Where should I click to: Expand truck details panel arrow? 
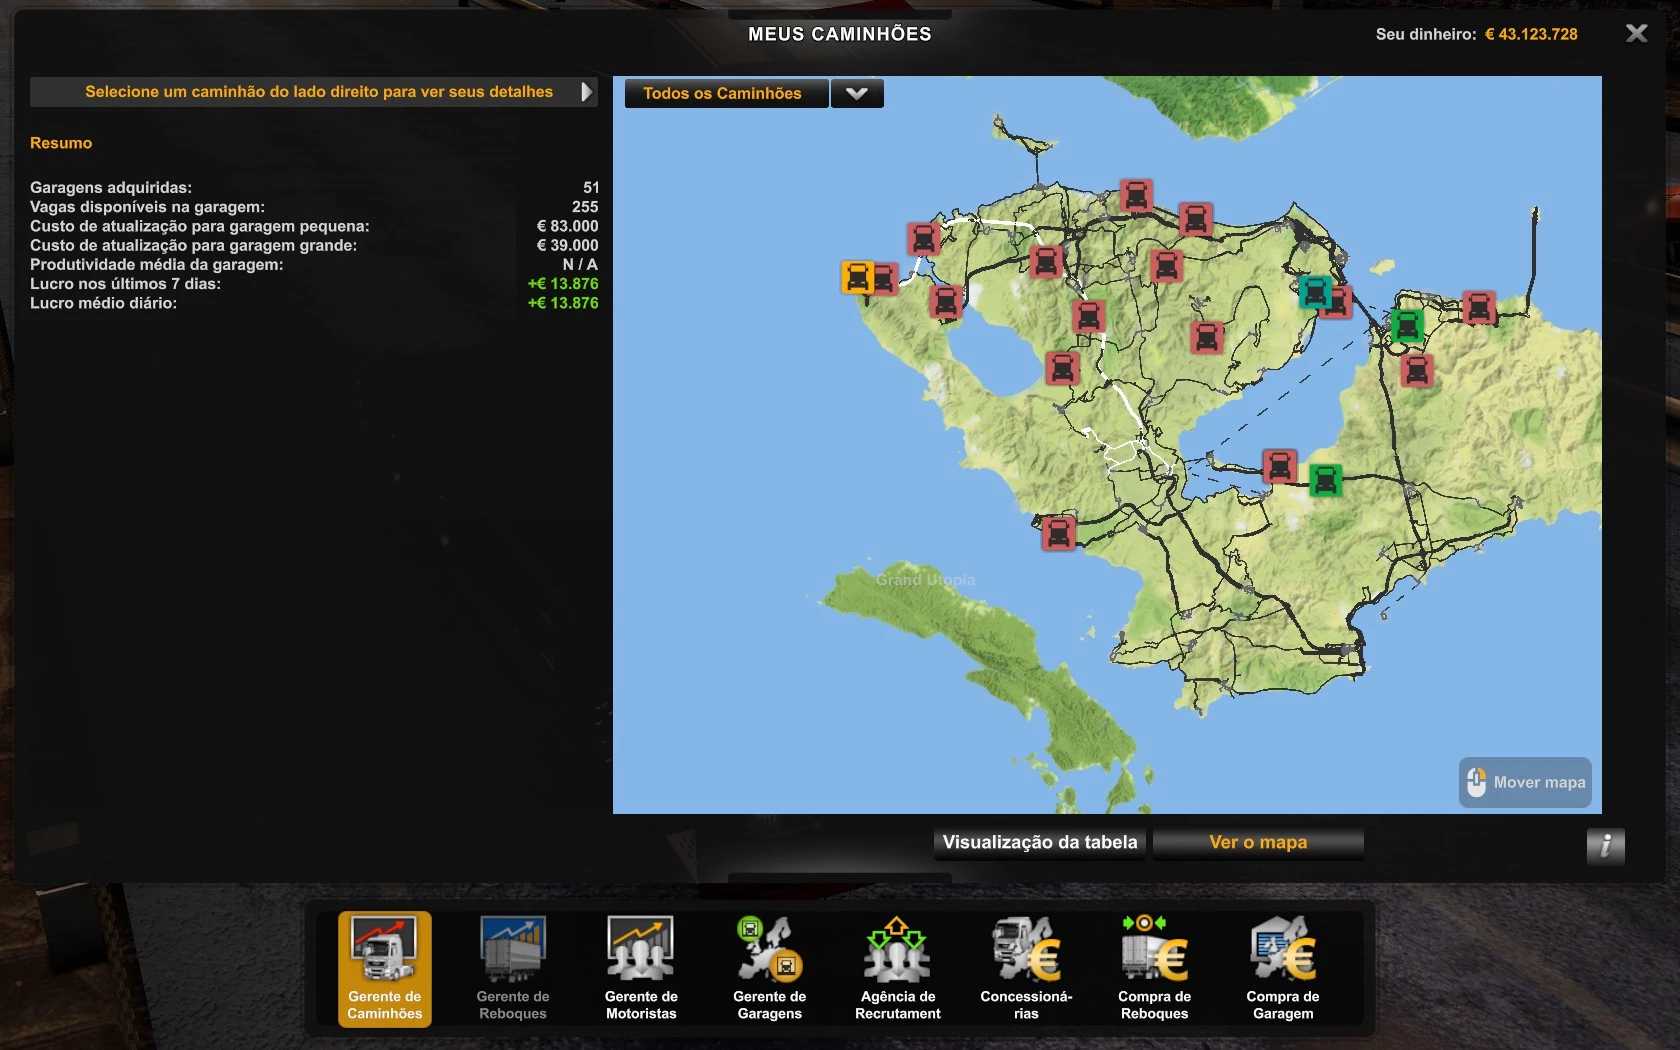[x=586, y=92]
